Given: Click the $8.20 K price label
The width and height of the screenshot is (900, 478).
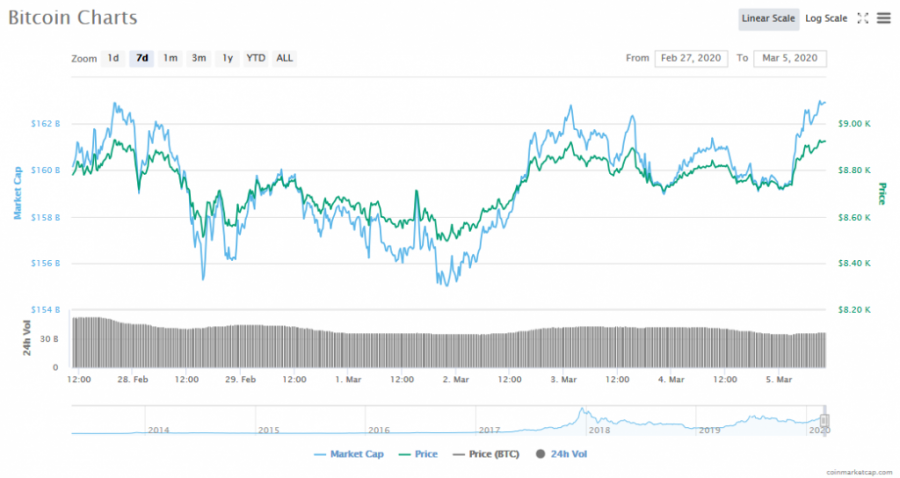Looking at the screenshot, I should 854,310.
